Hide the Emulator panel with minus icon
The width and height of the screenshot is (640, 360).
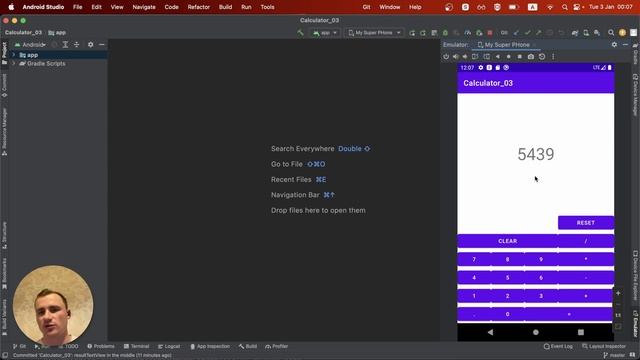(x=625, y=44)
